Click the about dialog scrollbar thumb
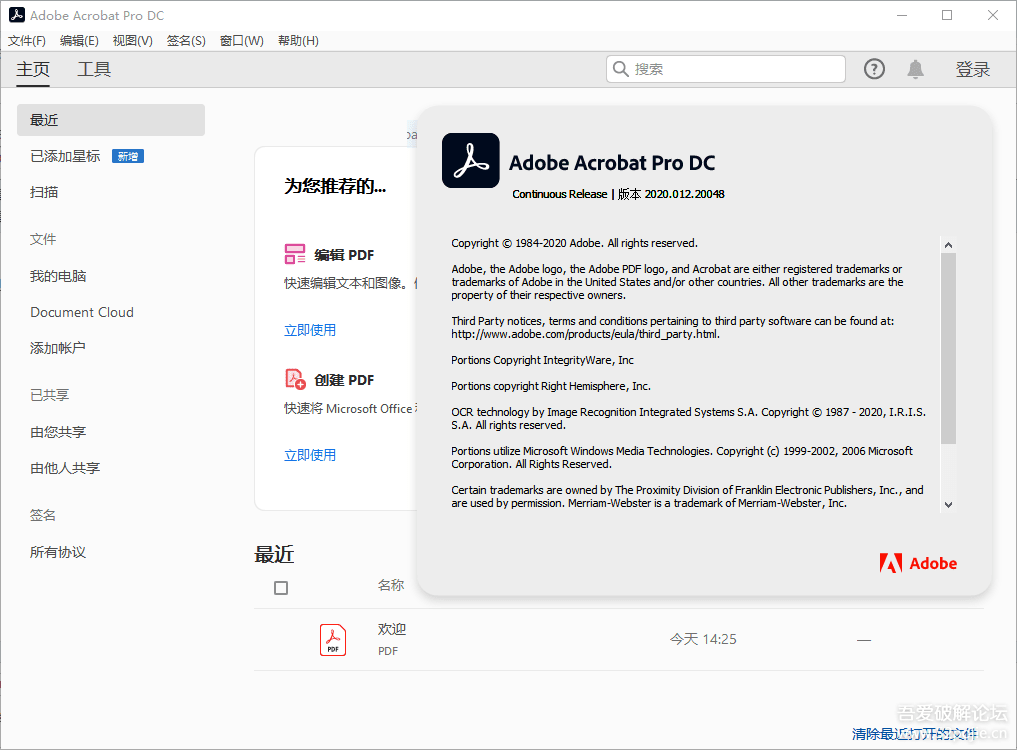 pyautogui.click(x=948, y=348)
